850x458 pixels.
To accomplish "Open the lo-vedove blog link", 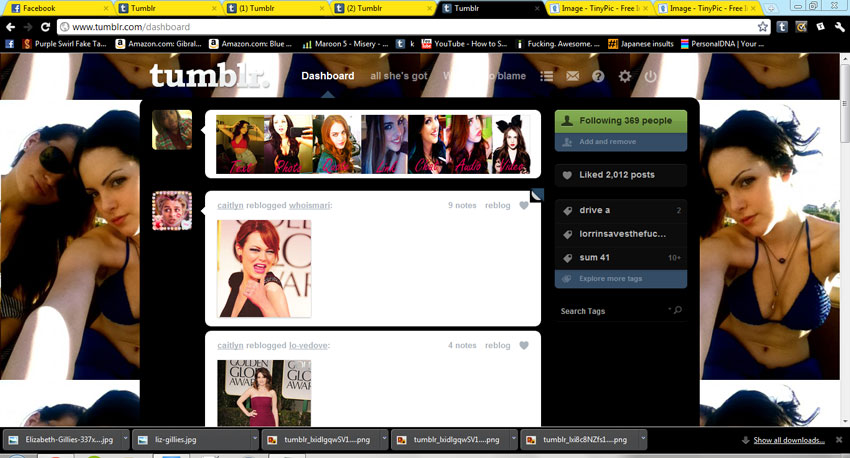I will click(x=308, y=345).
